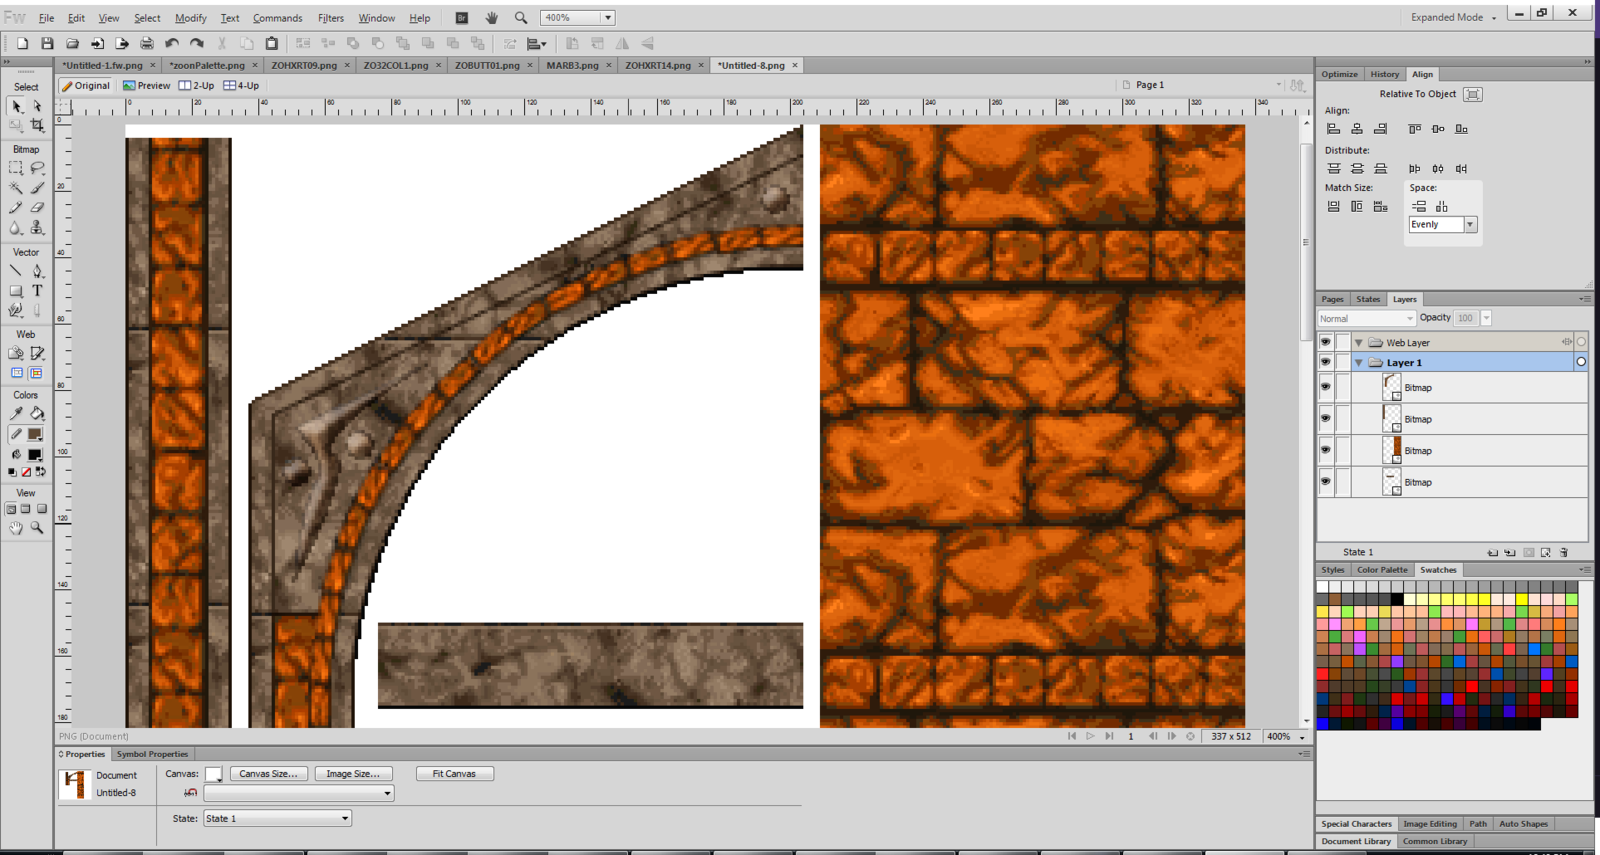Switch to 2-Up view button
Viewport: 1600px width, 855px height.
[196, 85]
